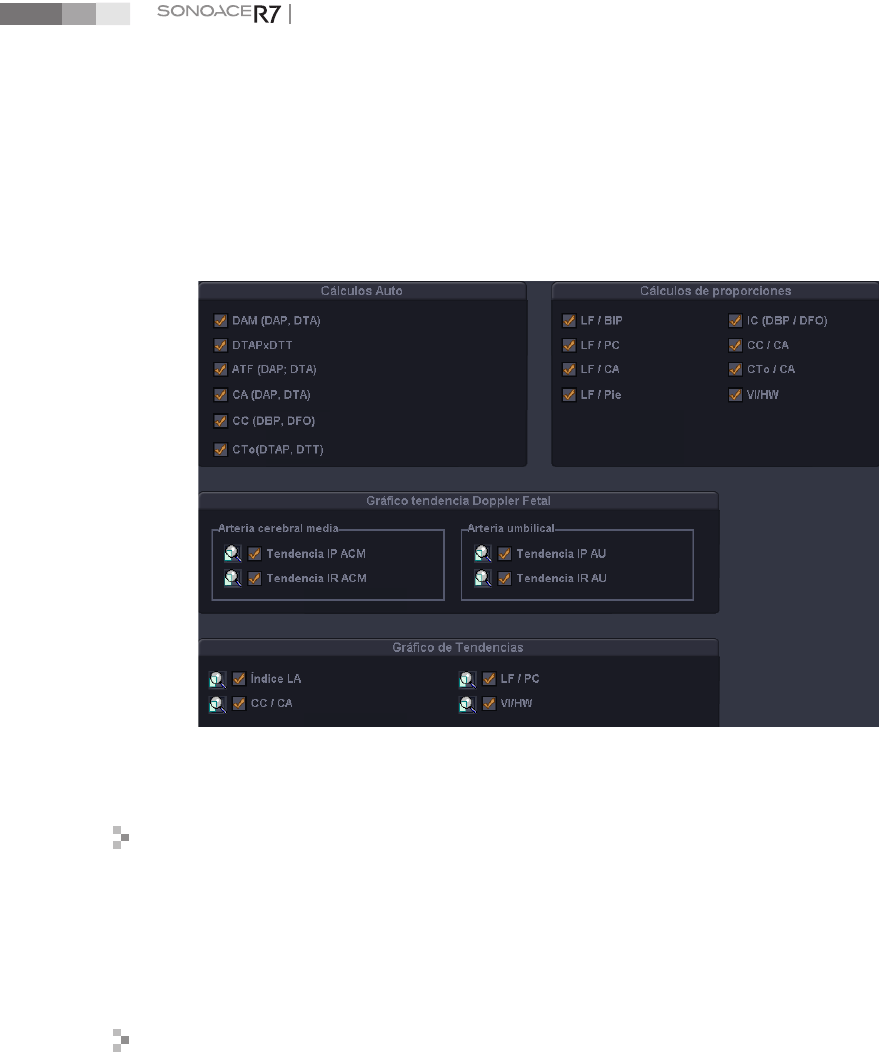
Task: Click the Arteria umbilical group label
Action: coord(511,529)
